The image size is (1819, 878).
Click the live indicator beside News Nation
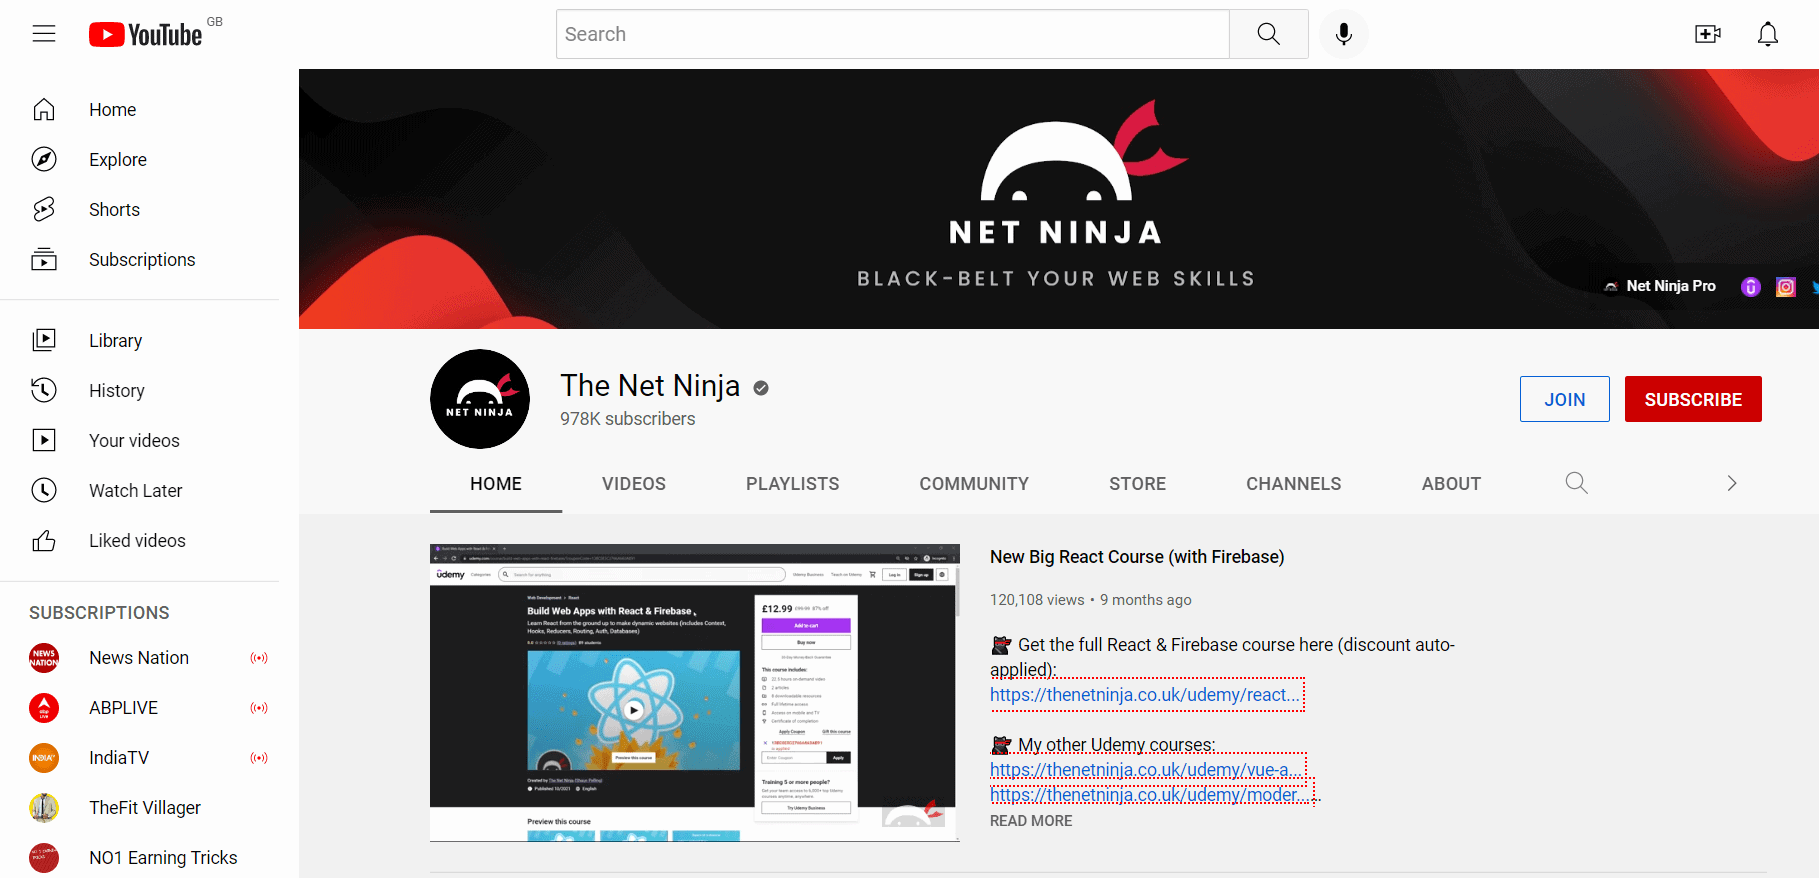(259, 658)
